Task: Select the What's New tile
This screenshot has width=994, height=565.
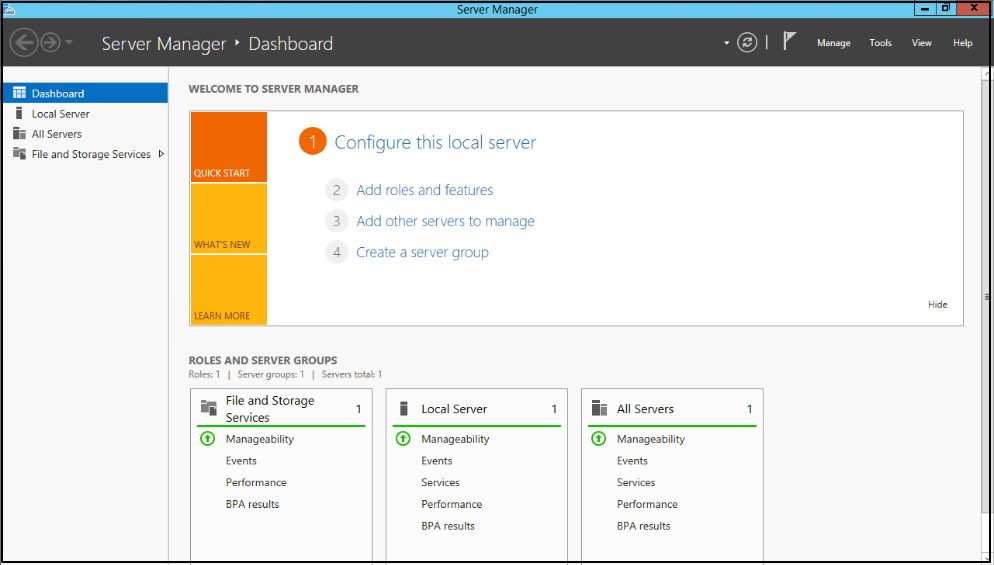Action: pyautogui.click(x=229, y=219)
